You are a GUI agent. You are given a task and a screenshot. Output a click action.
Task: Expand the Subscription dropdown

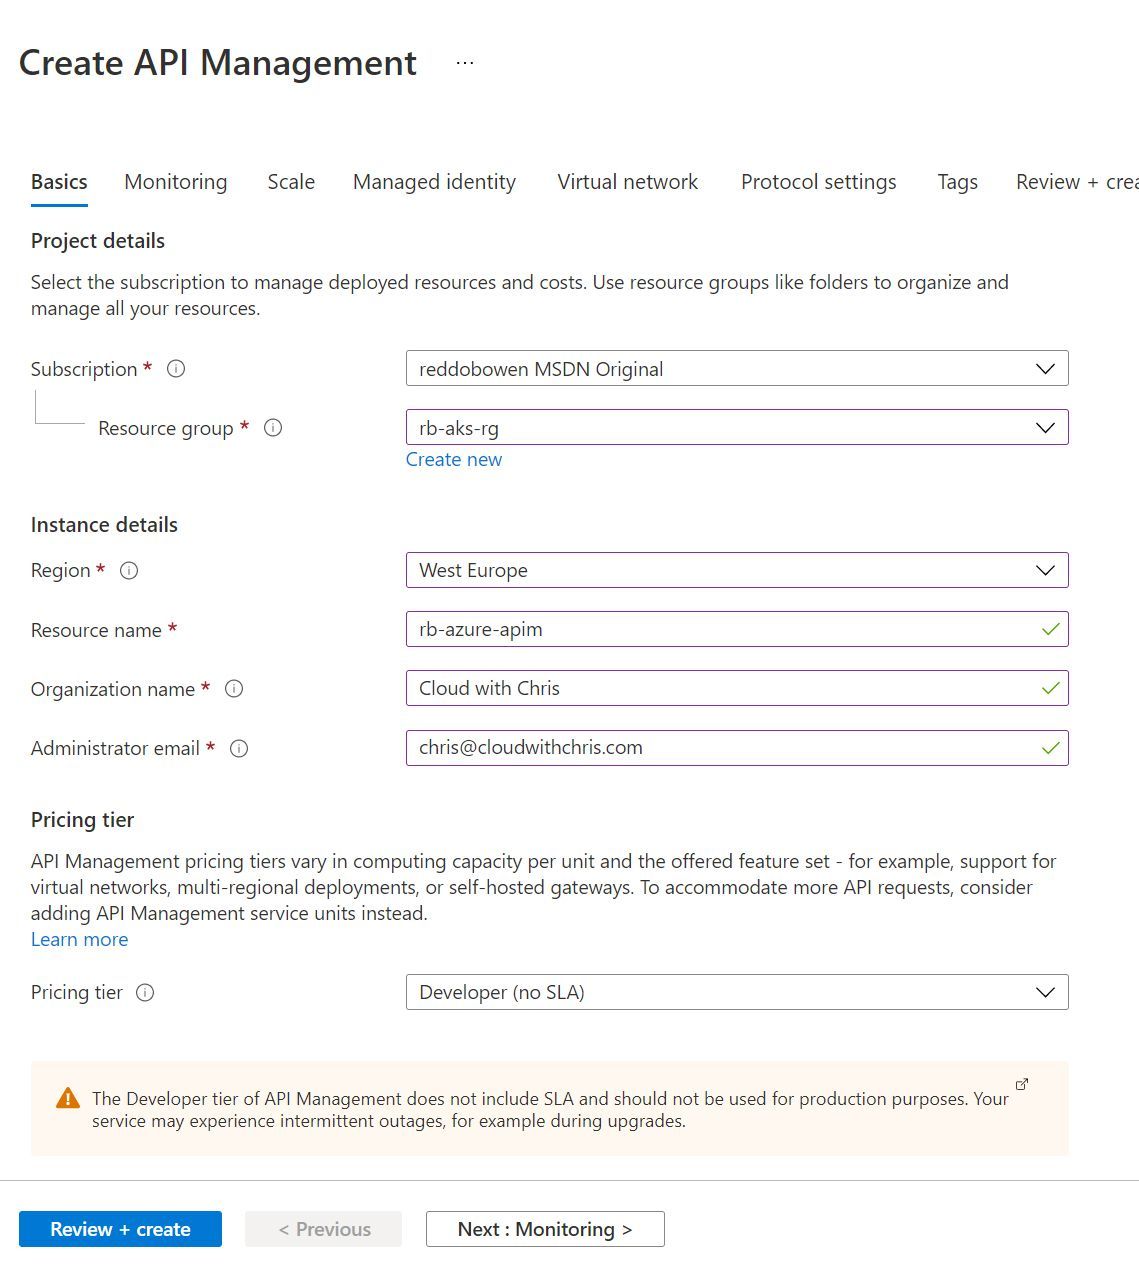click(x=737, y=368)
